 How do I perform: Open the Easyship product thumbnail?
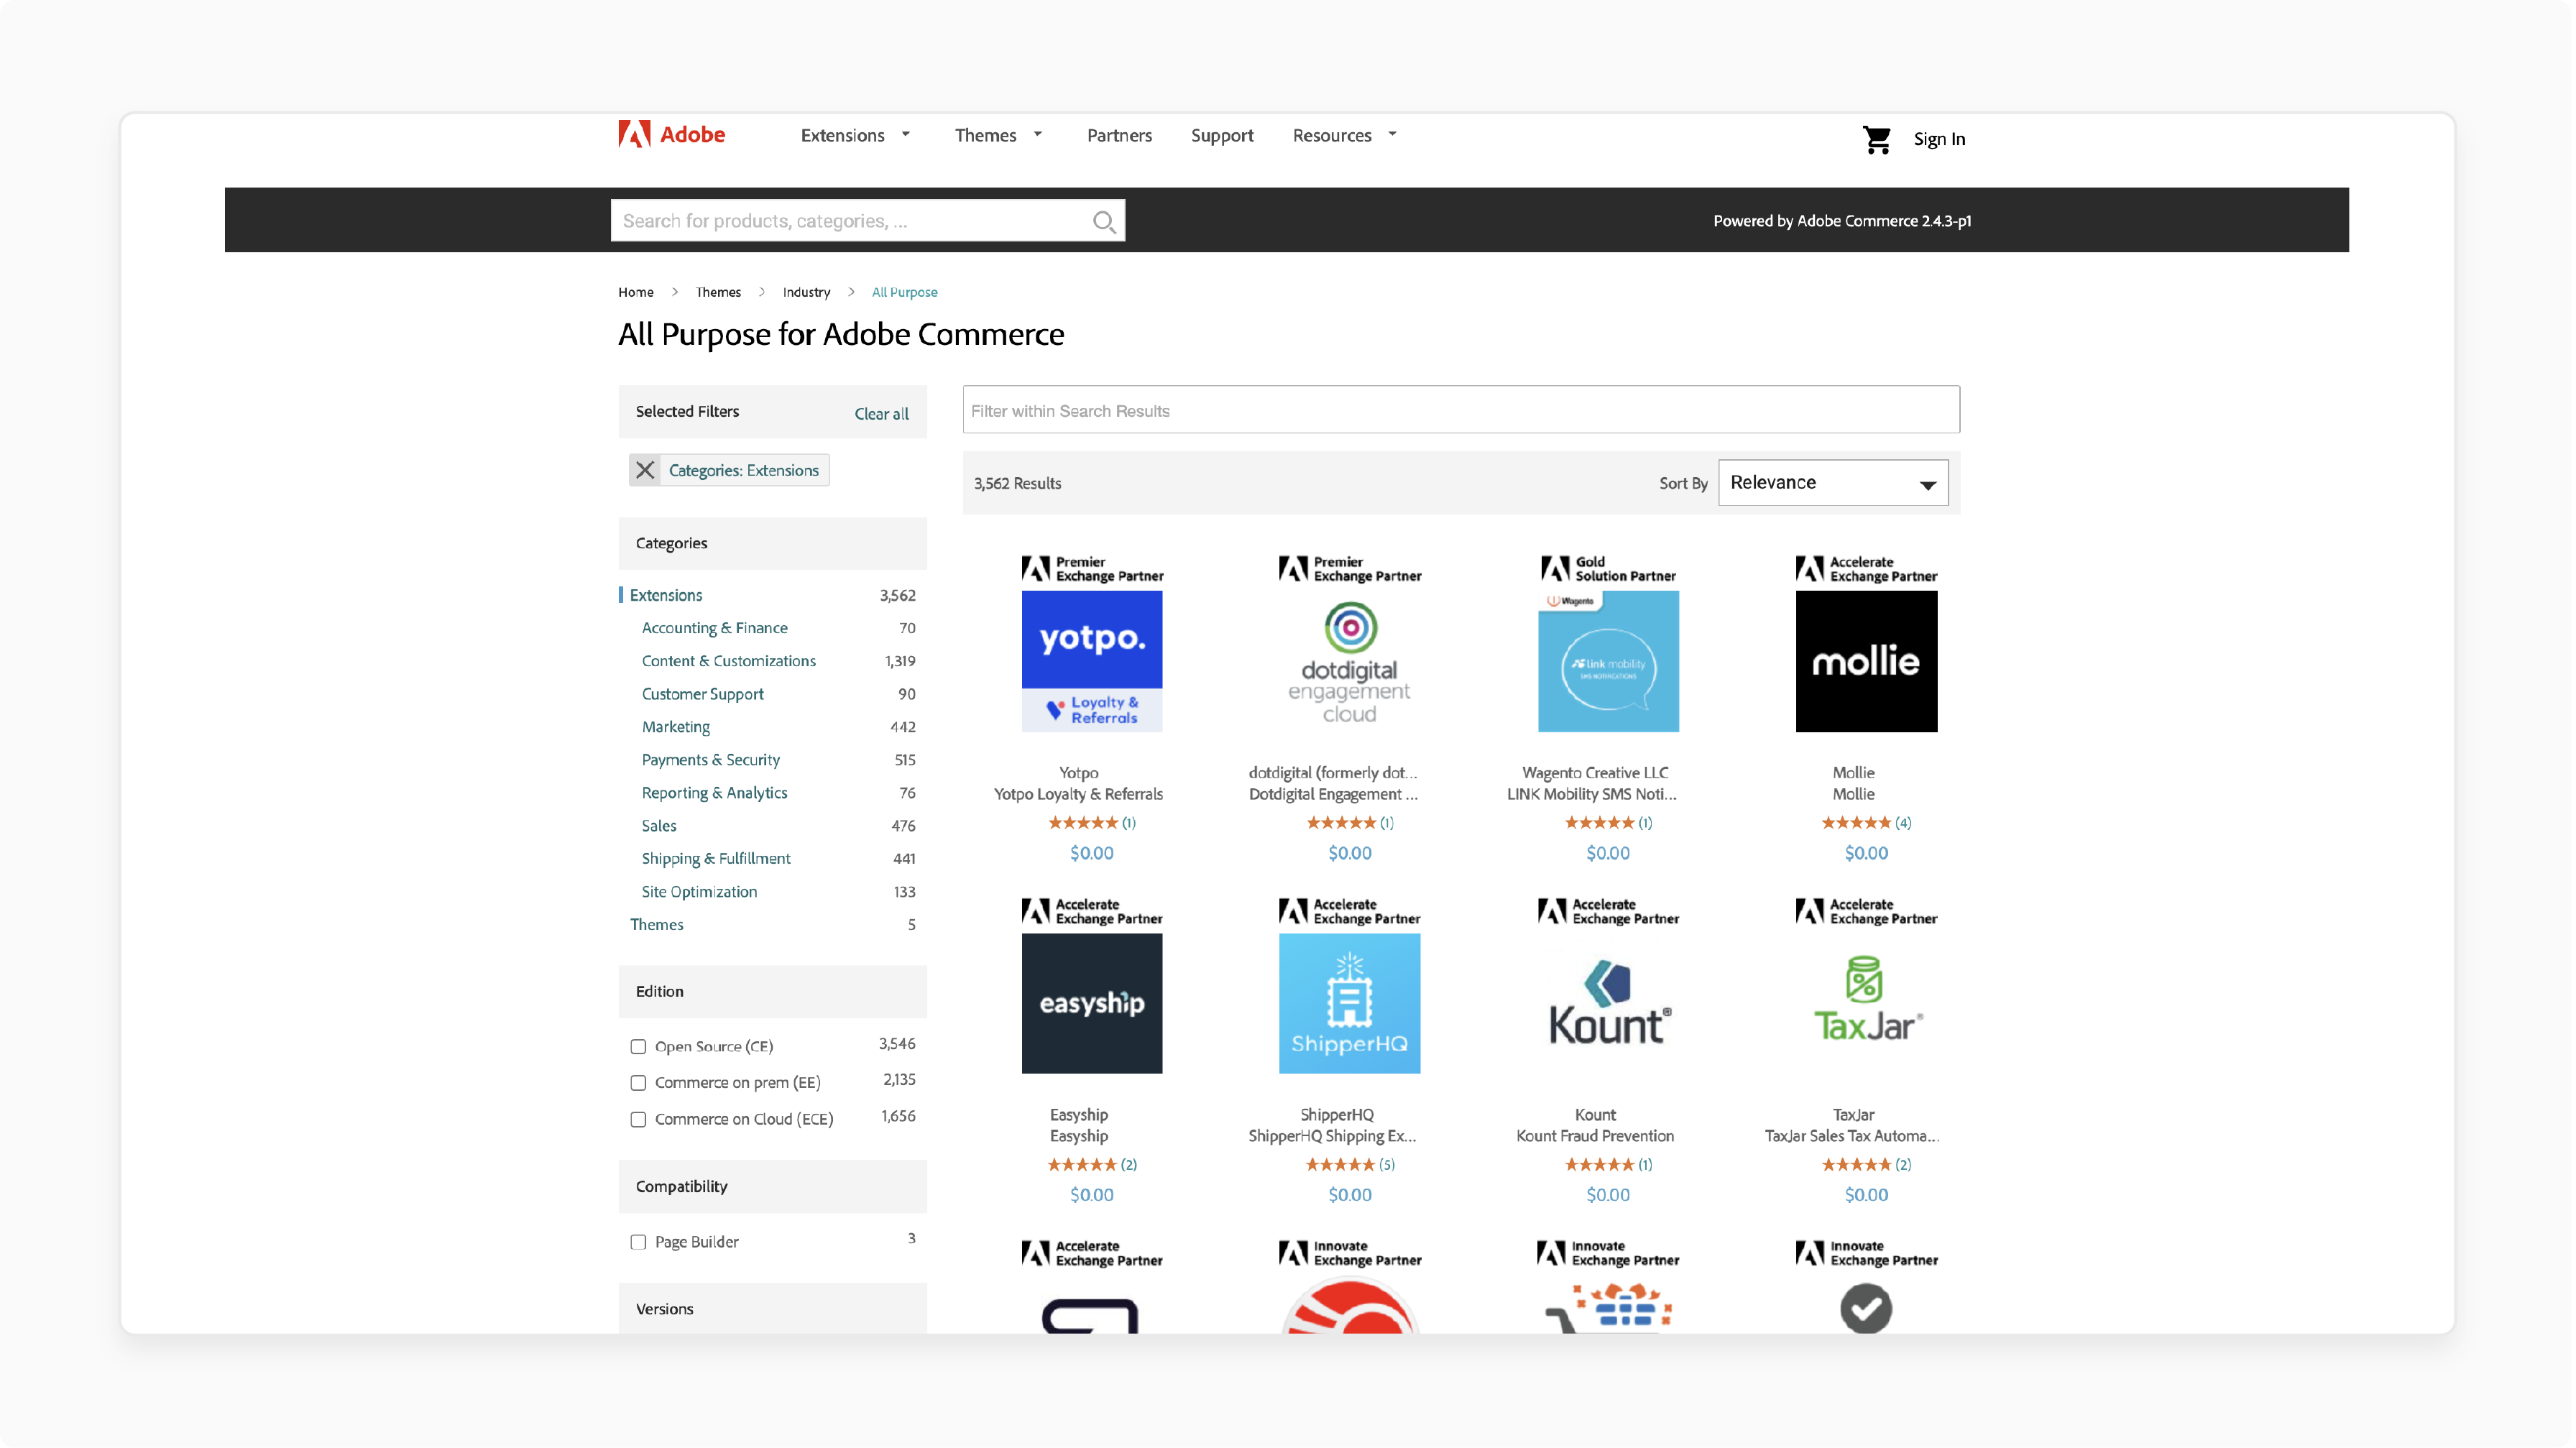click(1091, 1003)
